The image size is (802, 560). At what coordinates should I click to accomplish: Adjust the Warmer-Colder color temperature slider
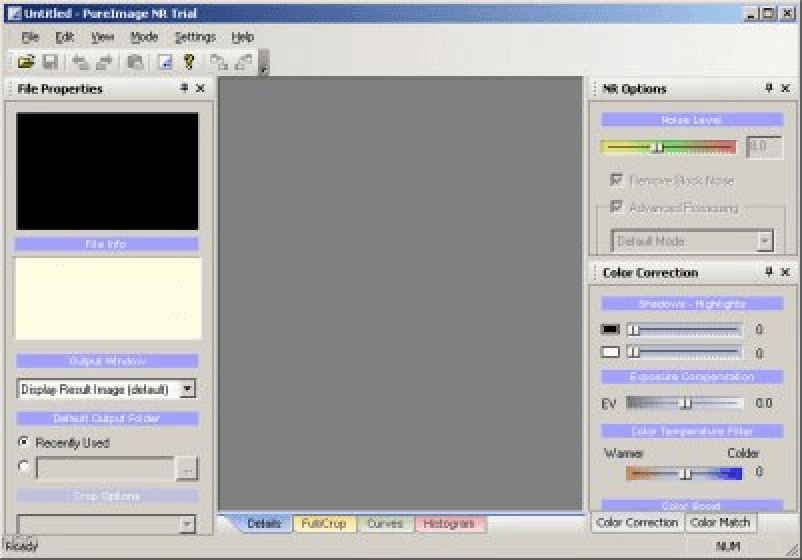point(684,474)
